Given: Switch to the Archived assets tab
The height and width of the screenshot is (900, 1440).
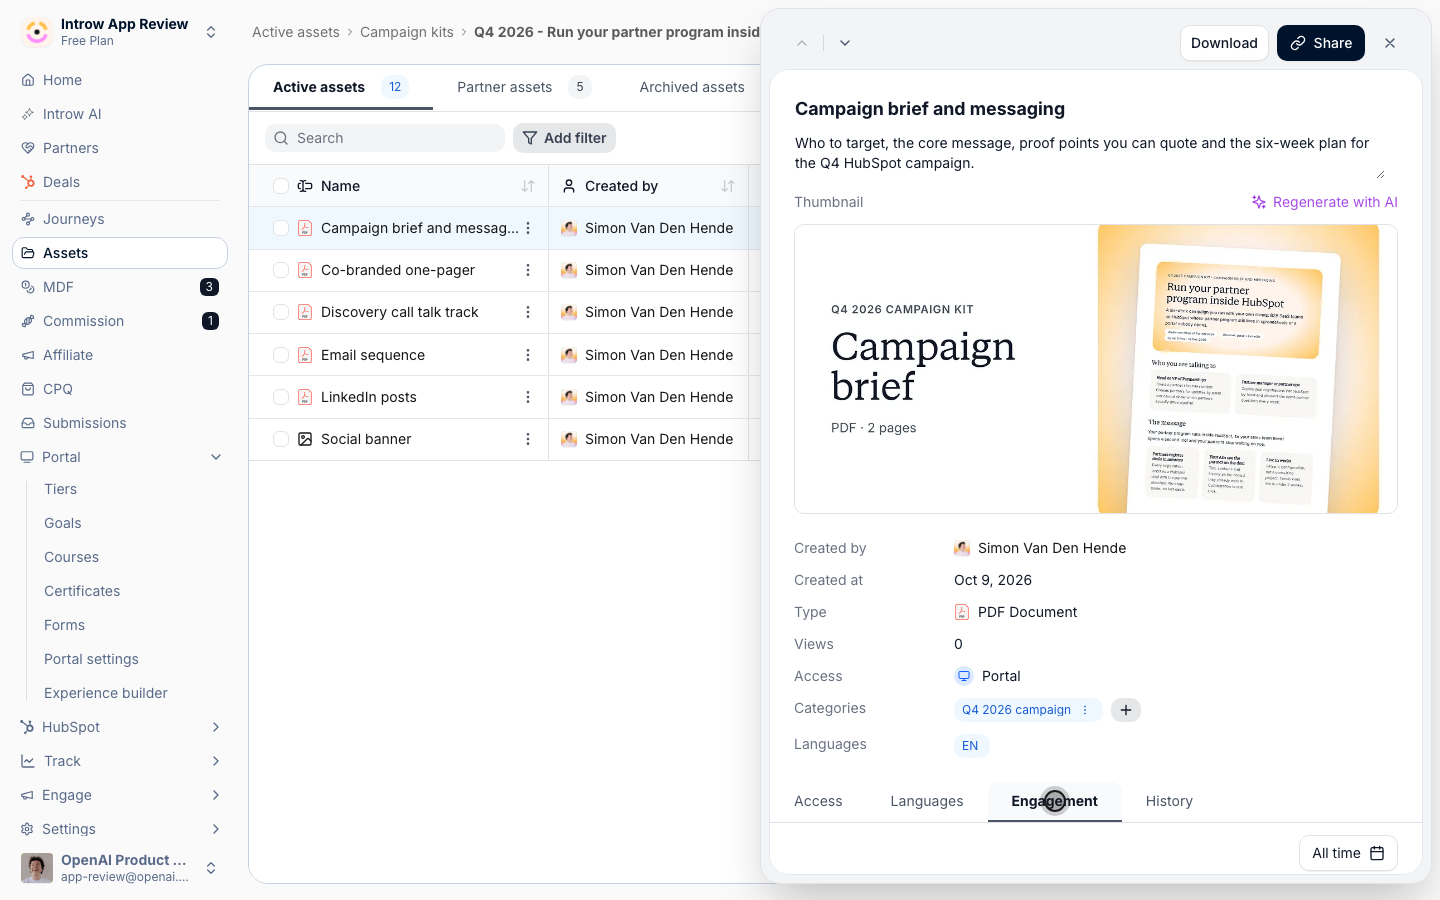Looking at the screenshot, I should pyautogui.click(x=692, y=87).
